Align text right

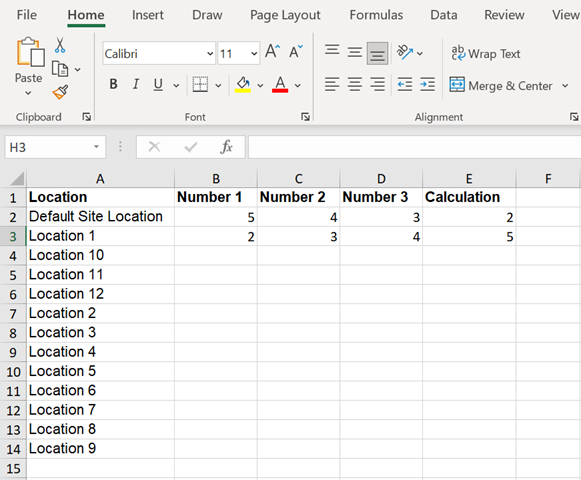tap(378, 85)
